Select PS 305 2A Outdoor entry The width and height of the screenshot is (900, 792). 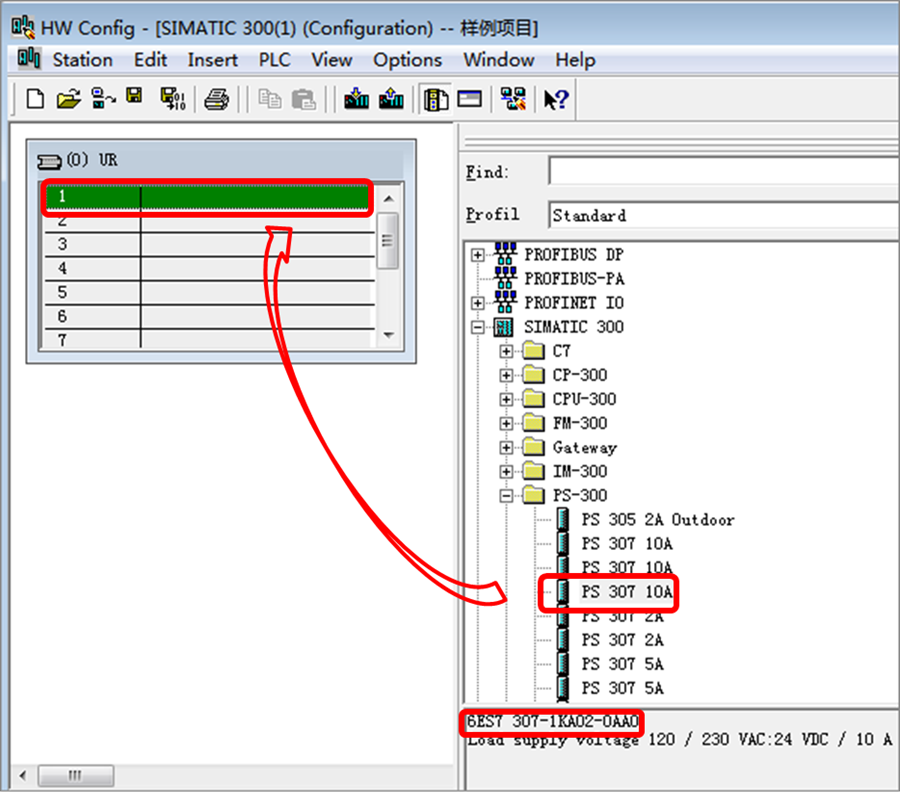click(658, 520)
